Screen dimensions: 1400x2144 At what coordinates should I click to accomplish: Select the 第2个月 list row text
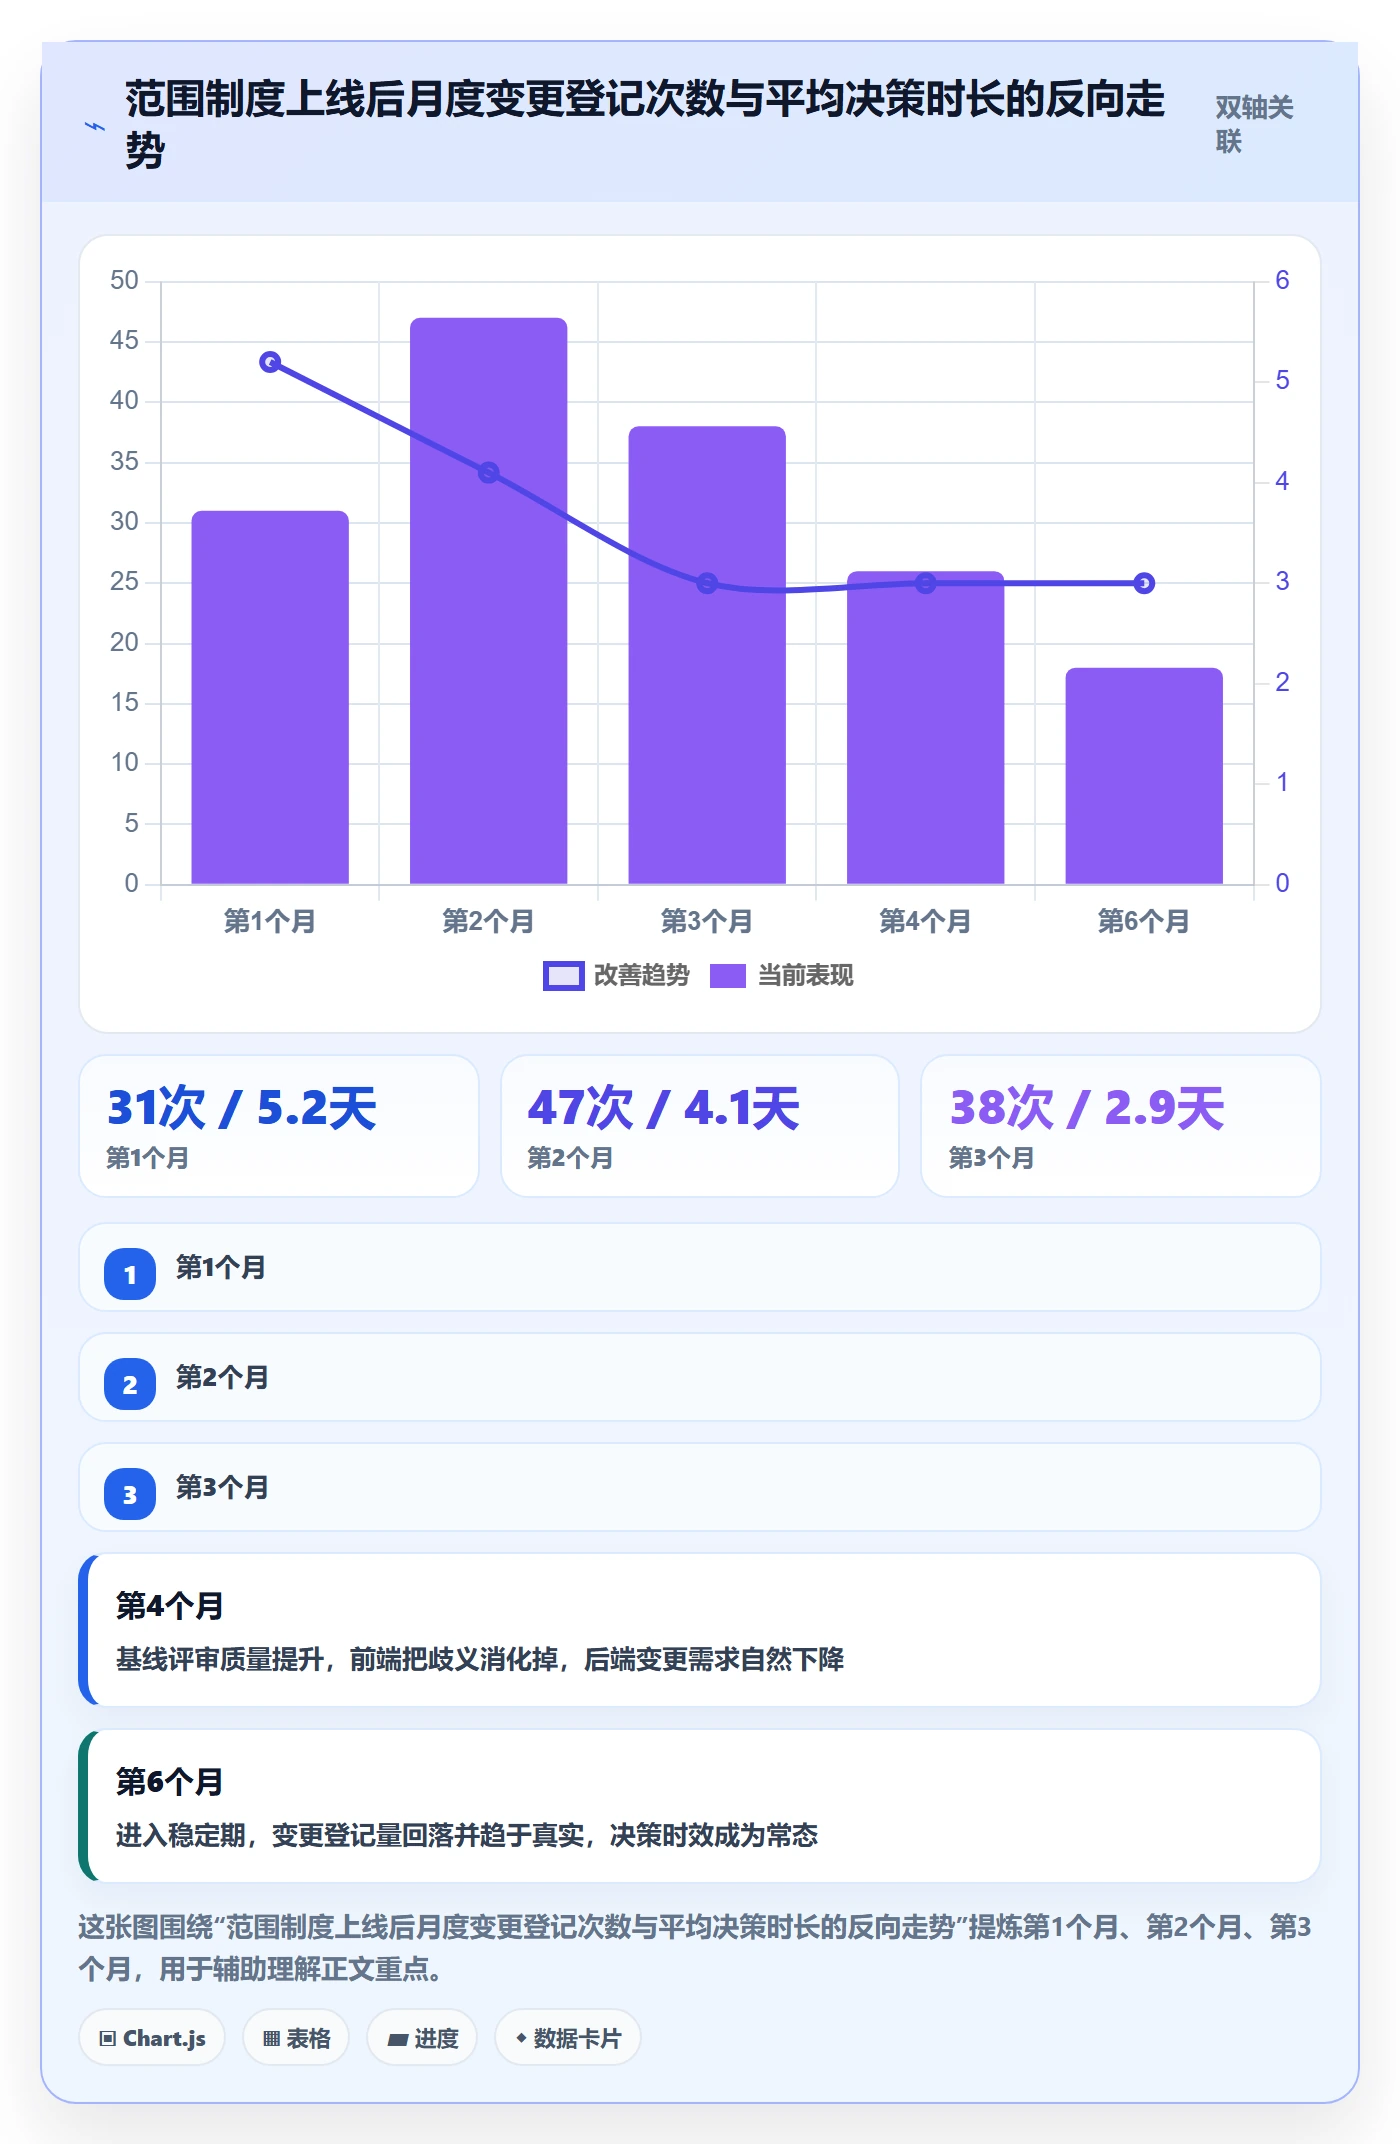(222, 1378)
